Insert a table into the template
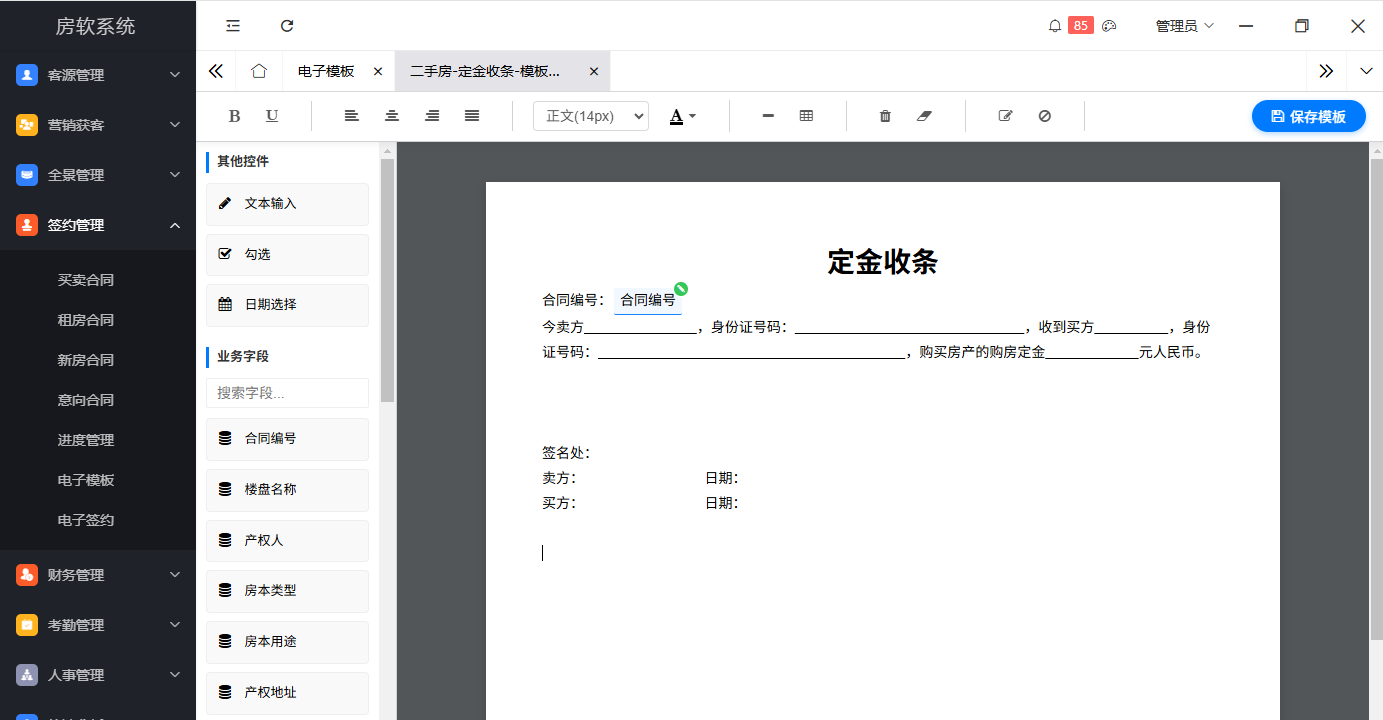The width and height of the screenshot is (1383, 720). click(806, 116)
